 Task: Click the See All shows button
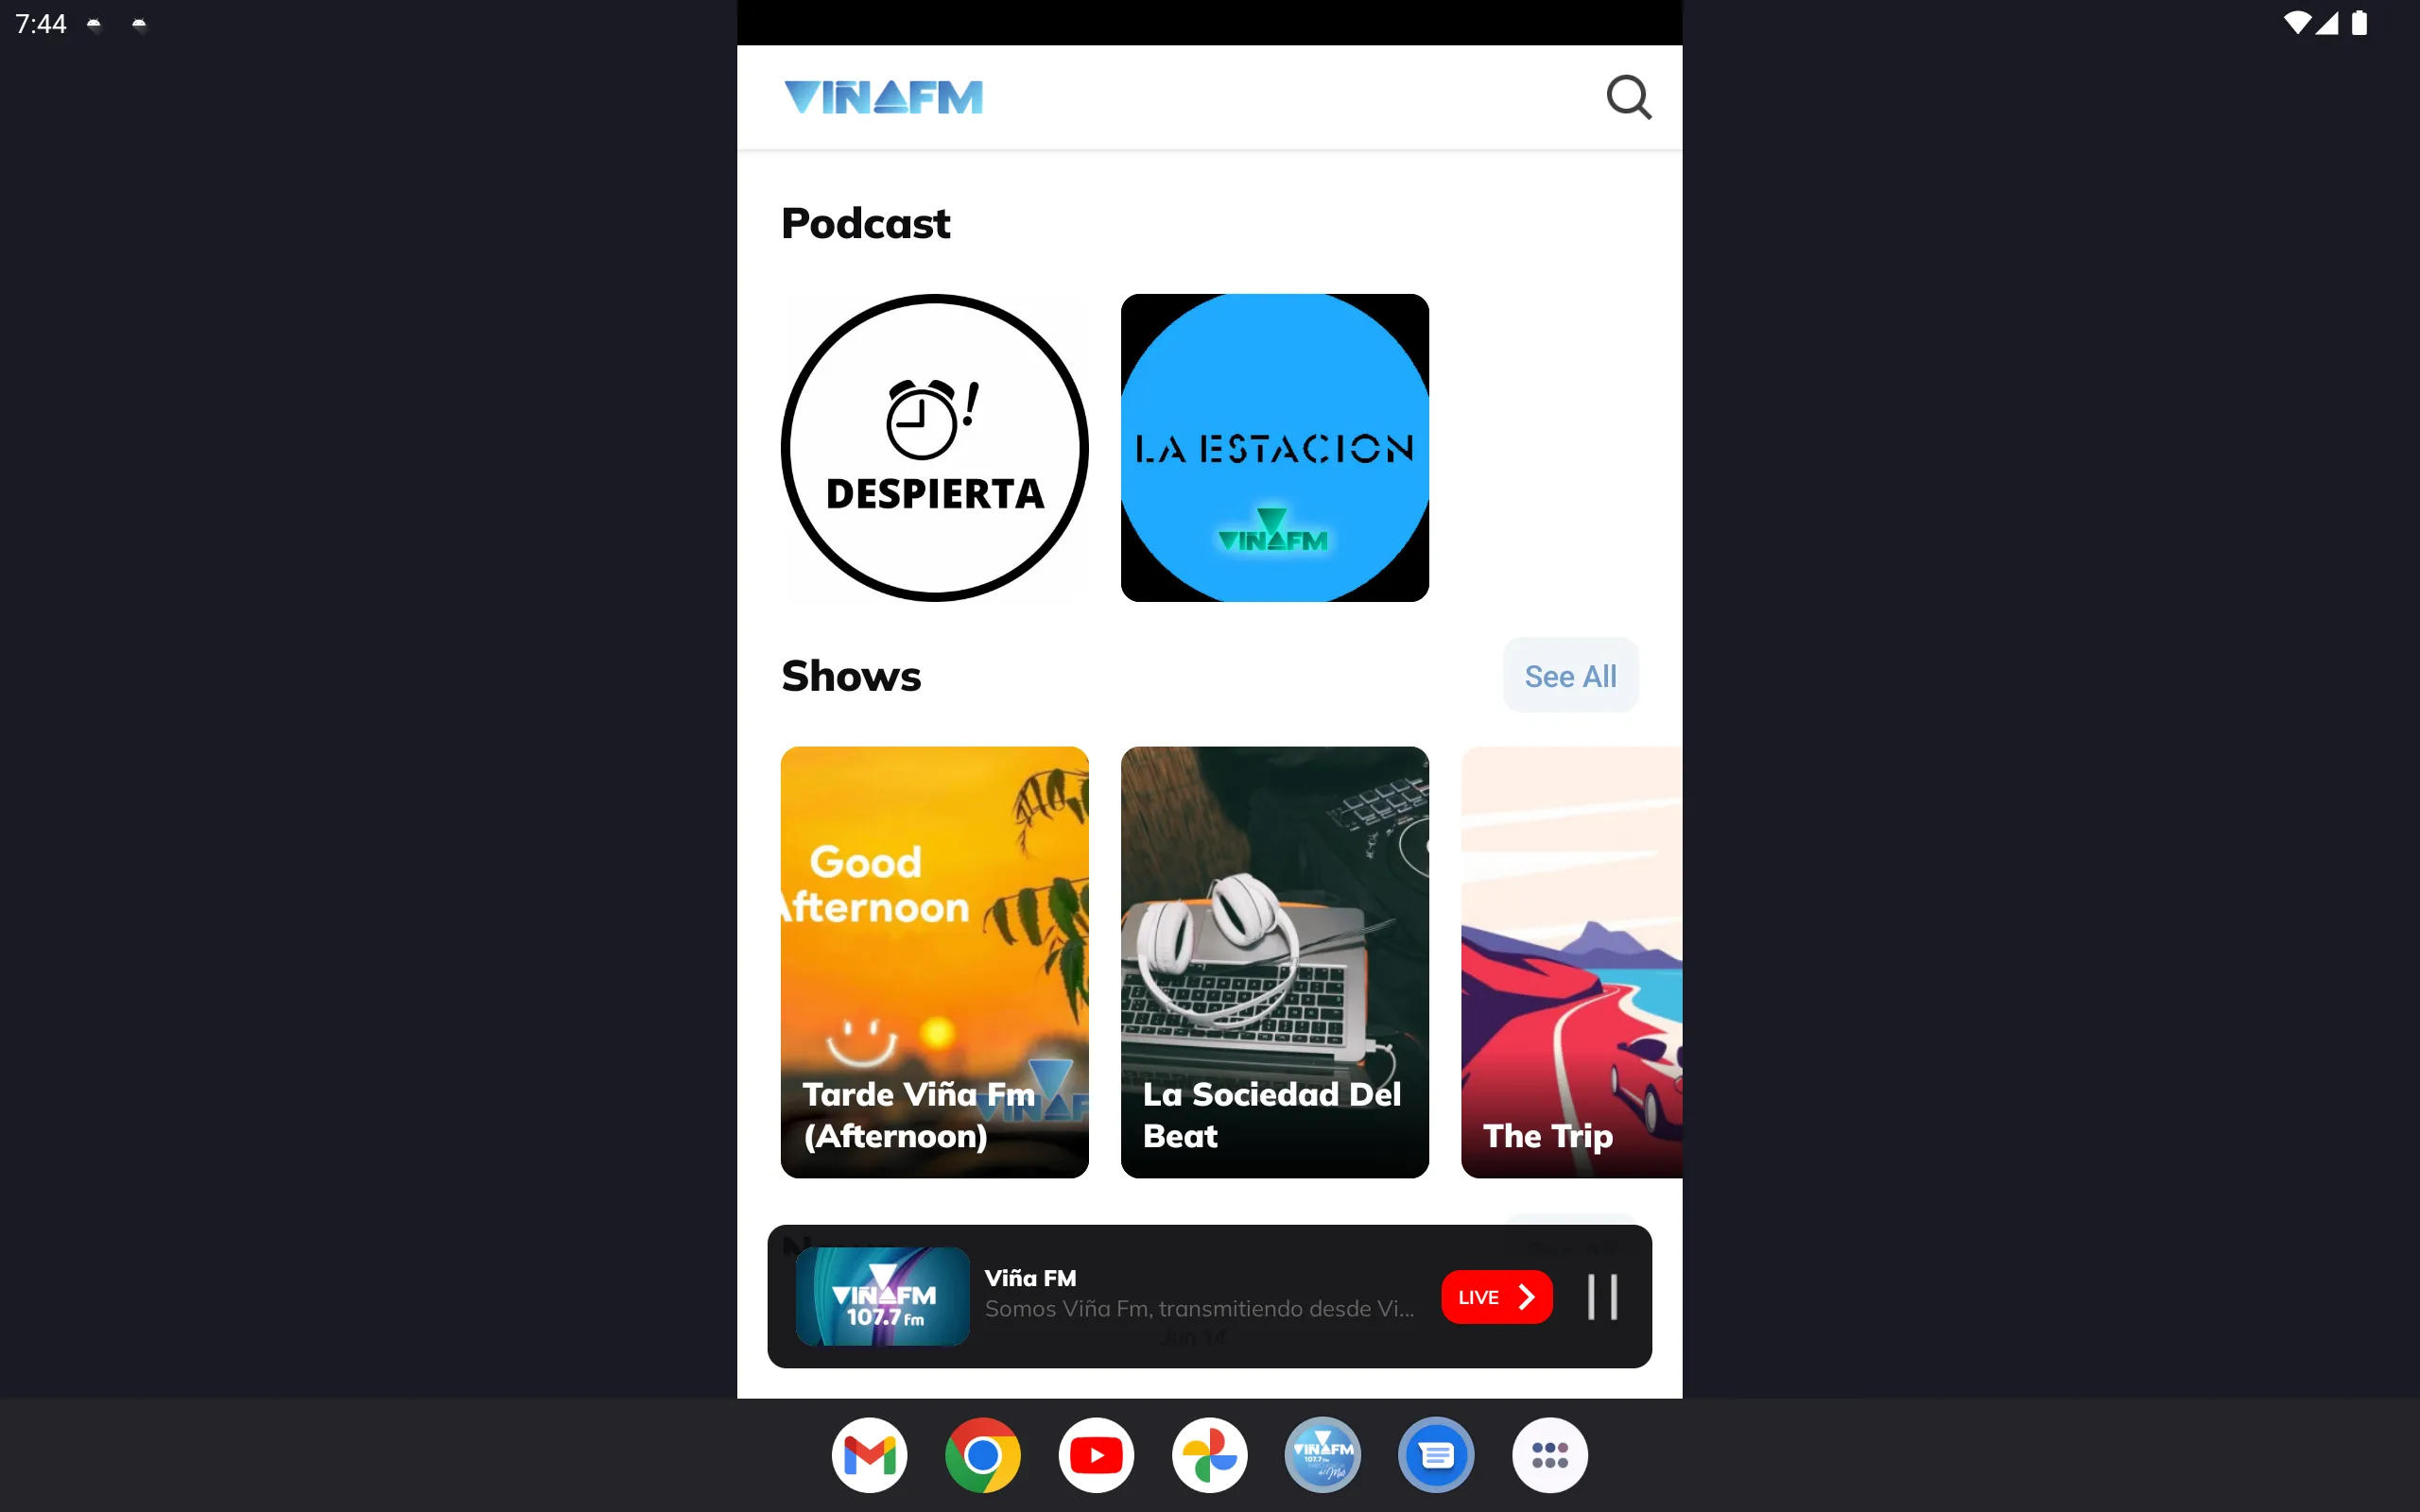1568,676
